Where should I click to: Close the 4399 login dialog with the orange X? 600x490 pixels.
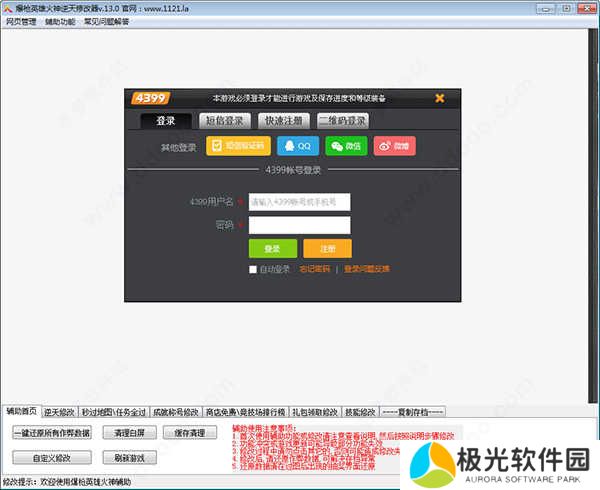(x=440, y=98)
